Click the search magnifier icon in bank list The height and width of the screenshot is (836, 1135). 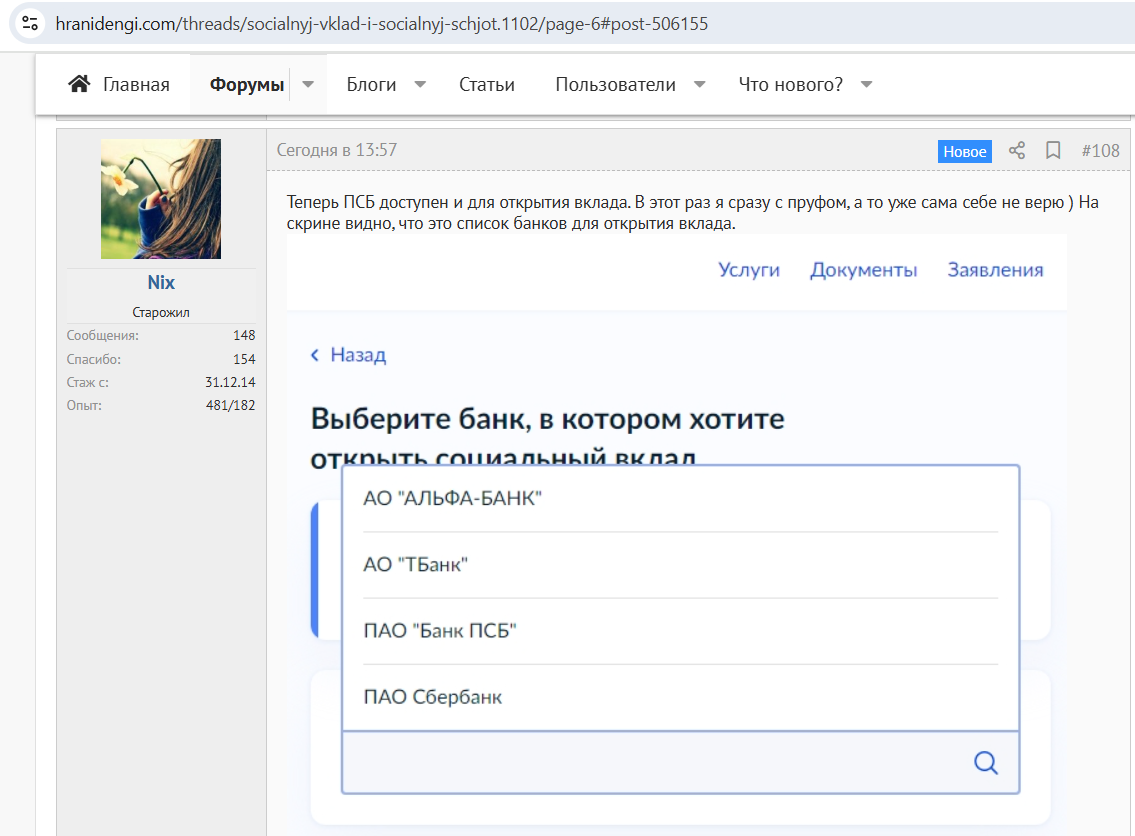click(986, 762)
